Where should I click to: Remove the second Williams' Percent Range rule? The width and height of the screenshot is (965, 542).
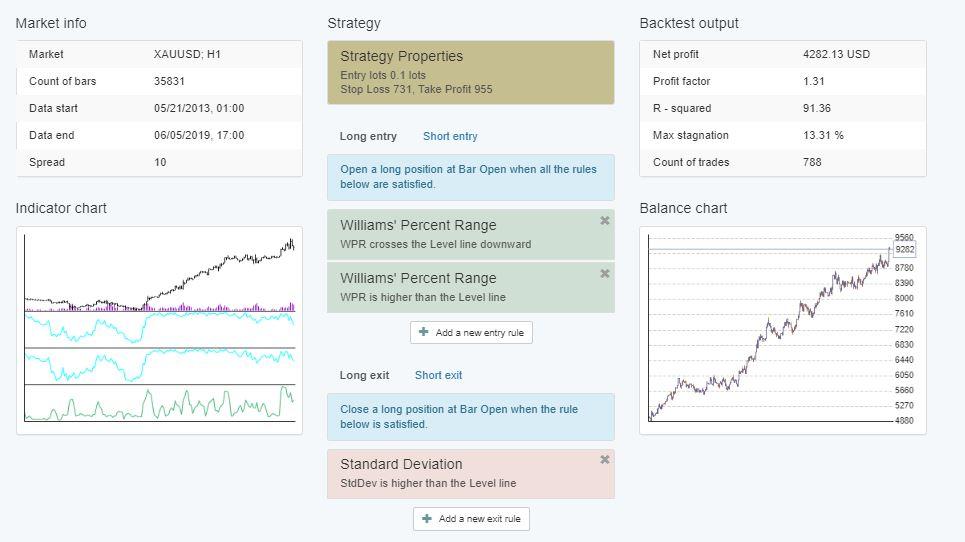[605, 274]
